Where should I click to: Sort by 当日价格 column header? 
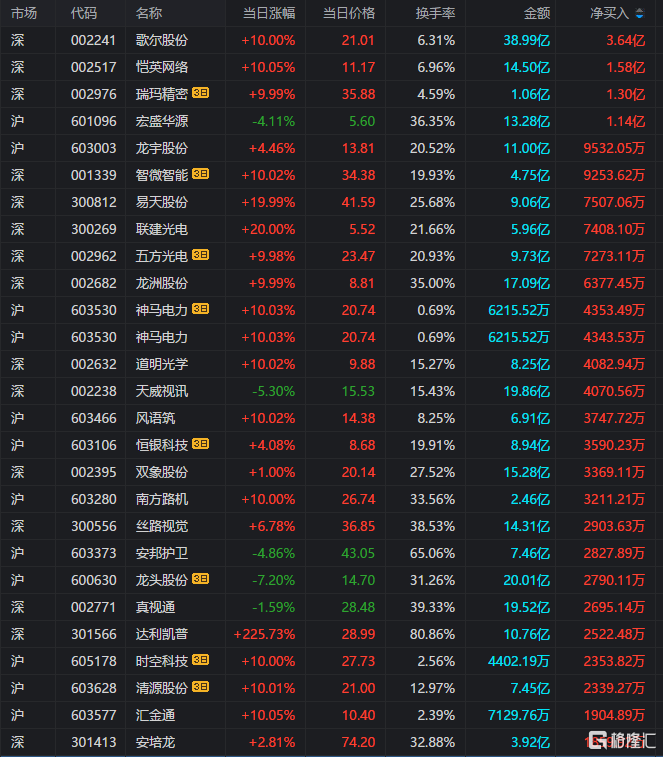[x=349, y=14]
